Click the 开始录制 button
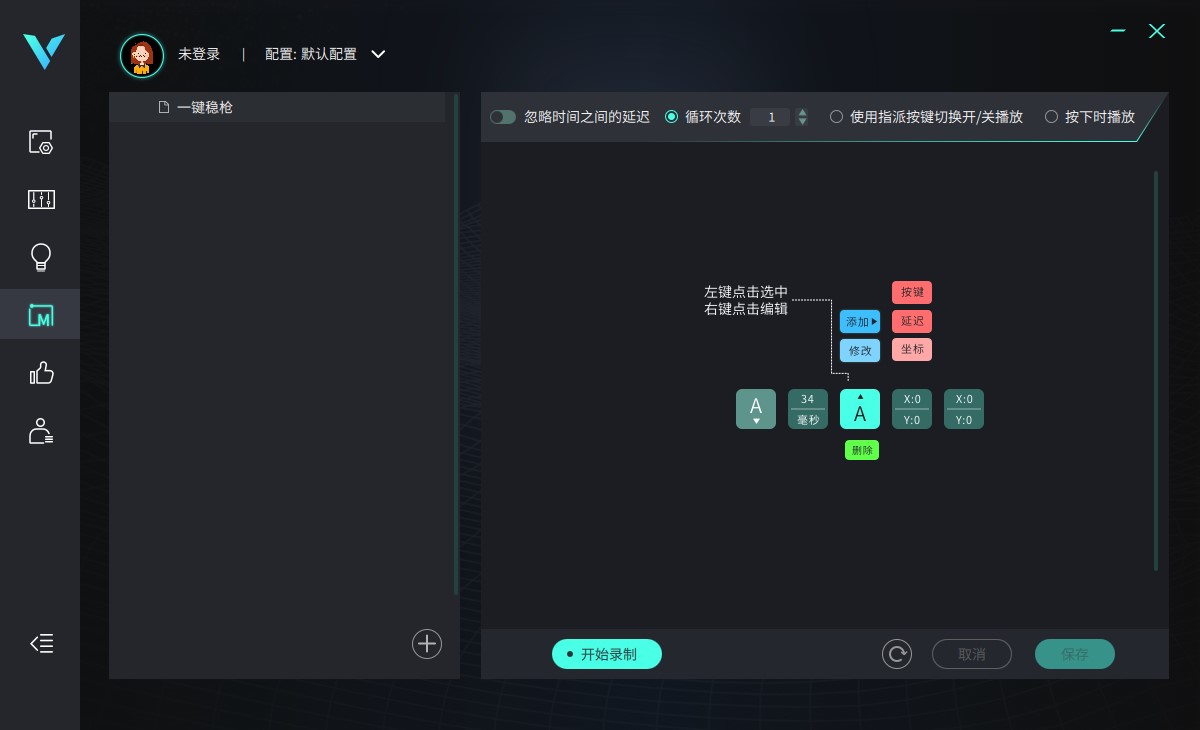The image size is (1200, 730). pos(607,654)
